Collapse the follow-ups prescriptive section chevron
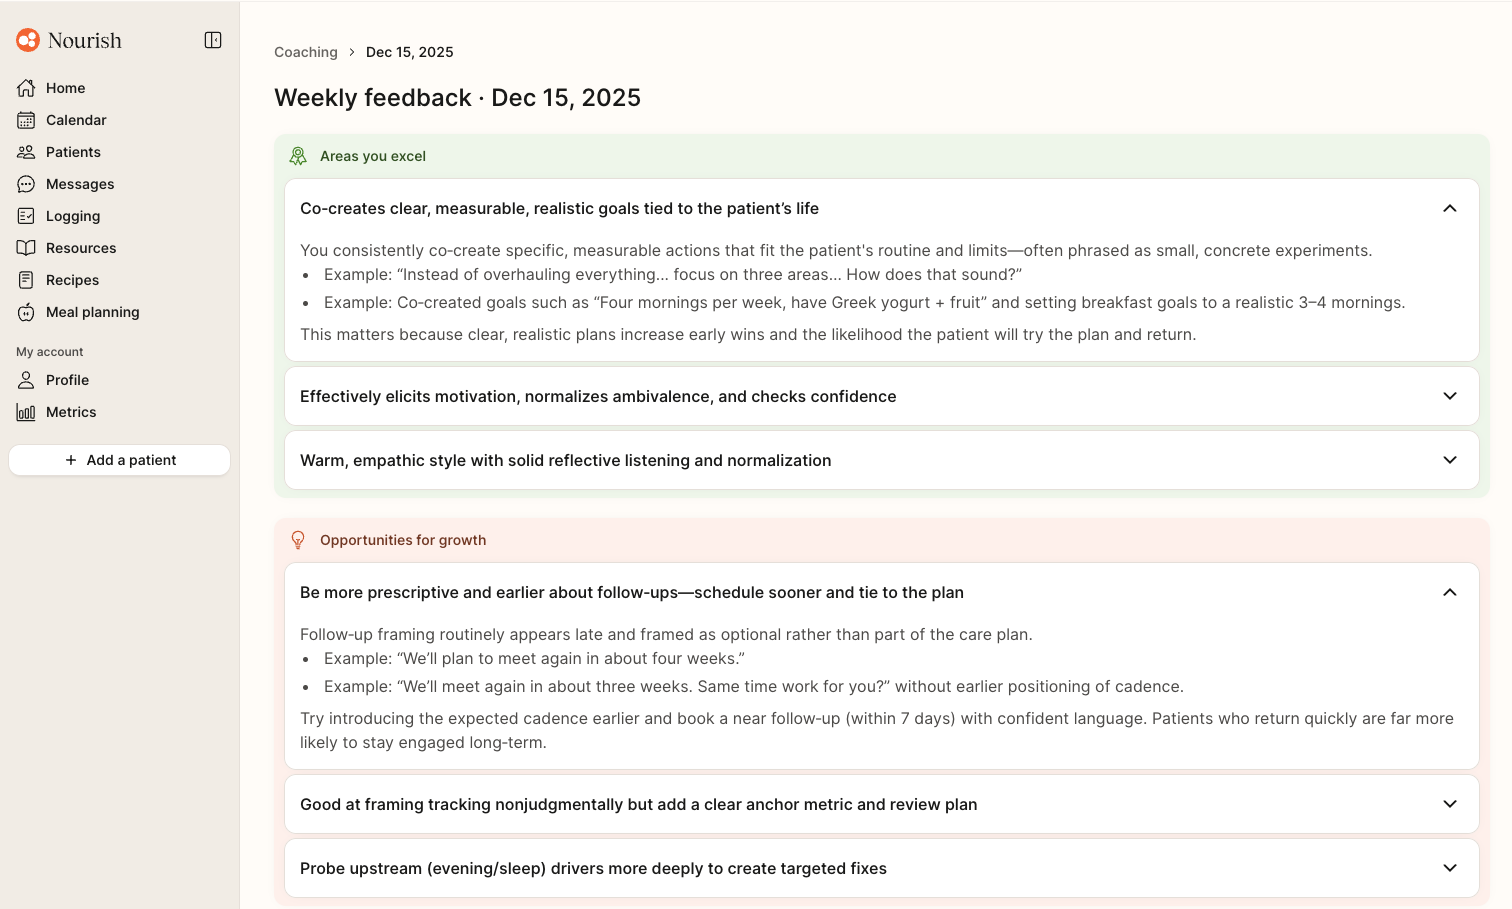 (1450, 592)
